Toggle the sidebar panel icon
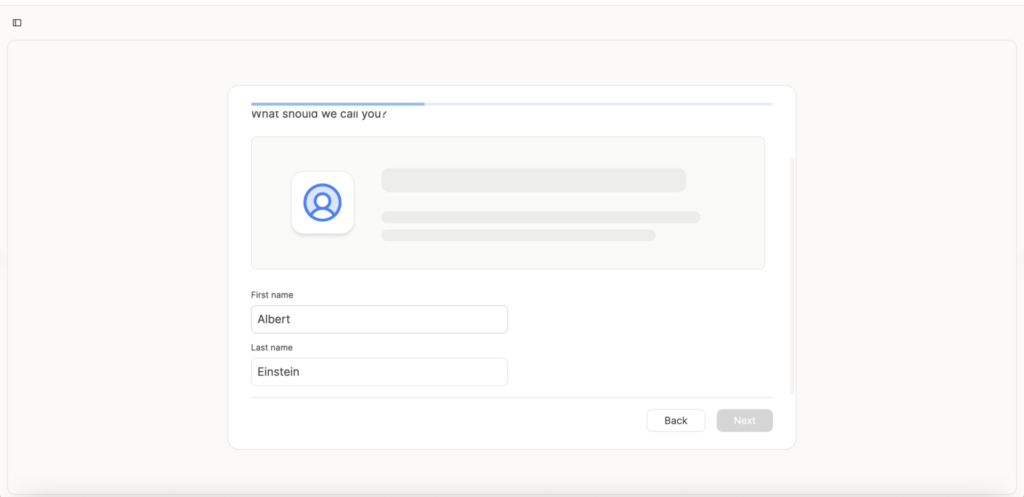This screenshot has height=497, width=1024. pos(17,23)
